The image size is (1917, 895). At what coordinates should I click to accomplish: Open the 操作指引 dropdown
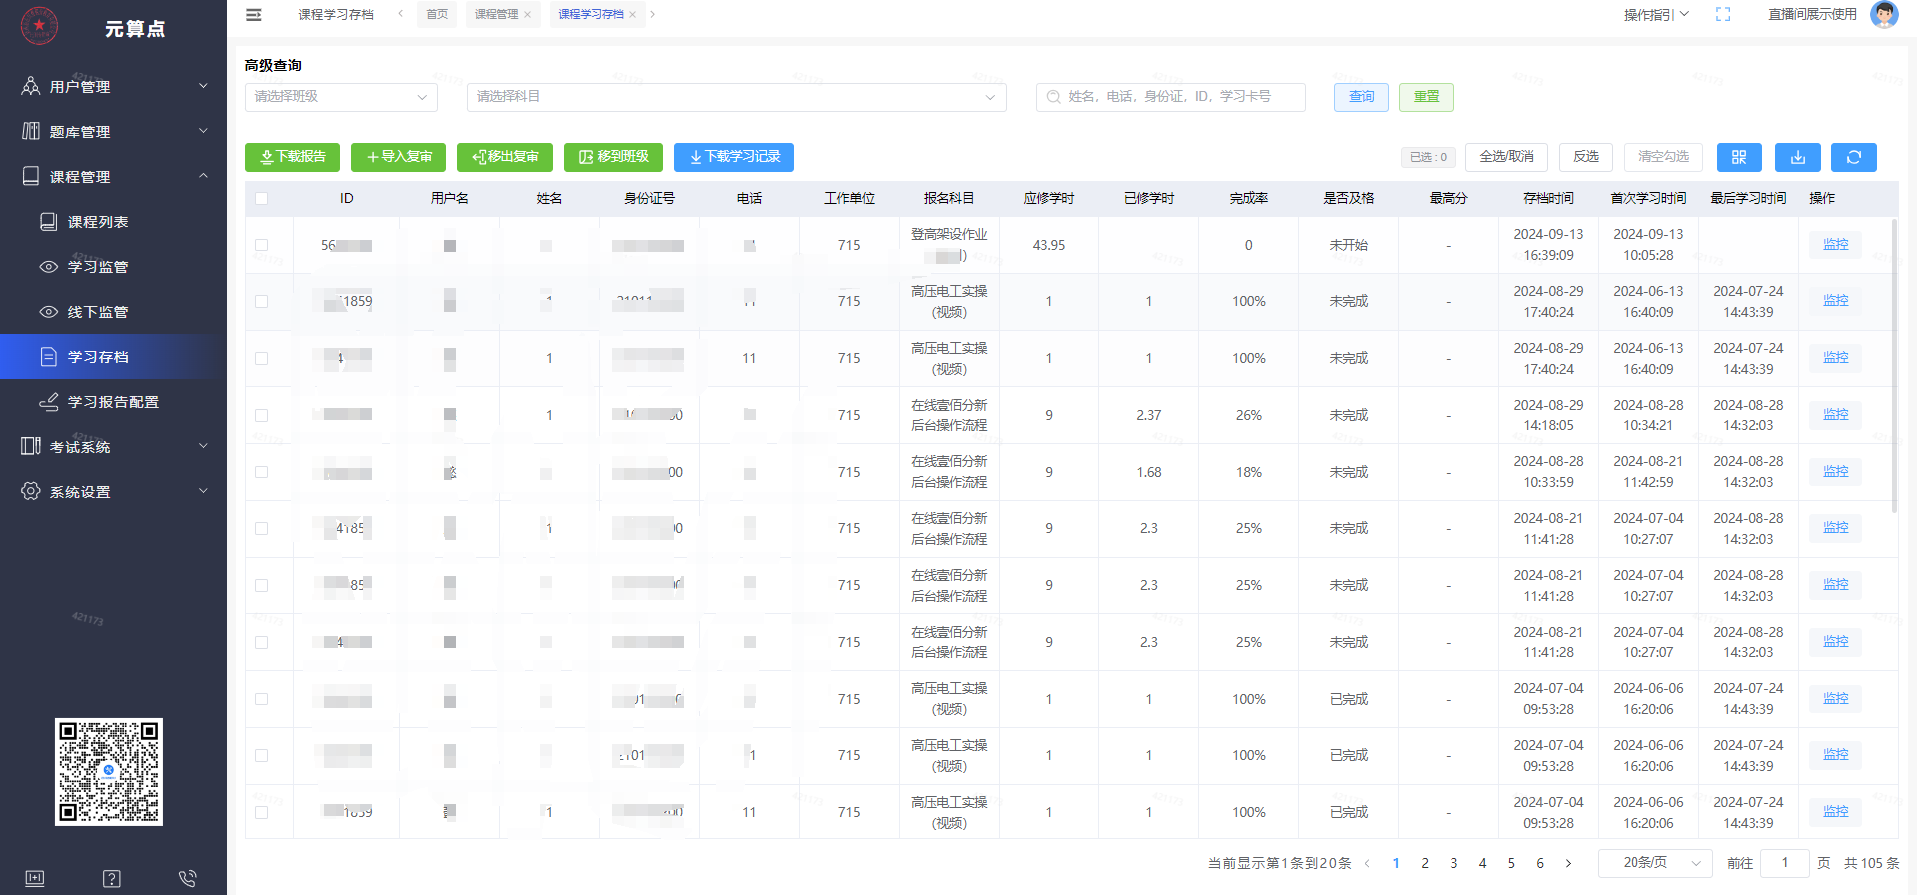point(1656,14)
